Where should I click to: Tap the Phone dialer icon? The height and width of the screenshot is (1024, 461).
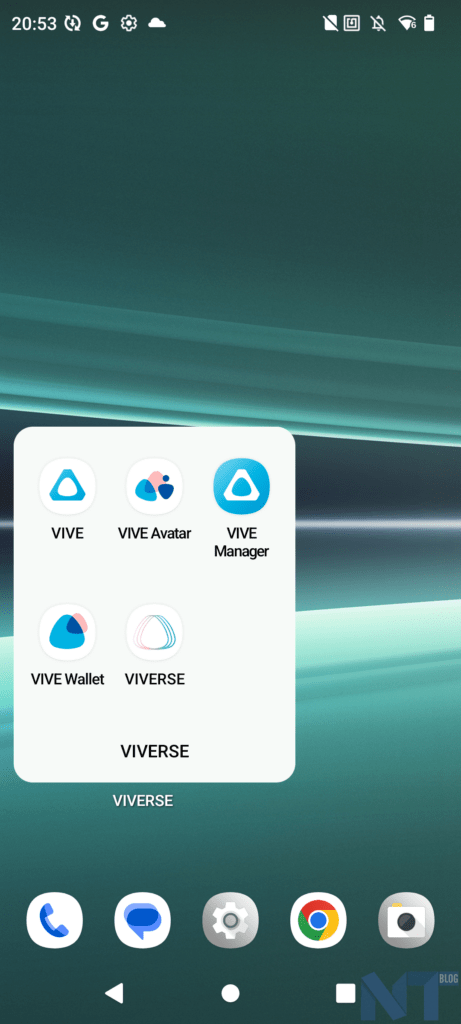click(x=55, y=920)
